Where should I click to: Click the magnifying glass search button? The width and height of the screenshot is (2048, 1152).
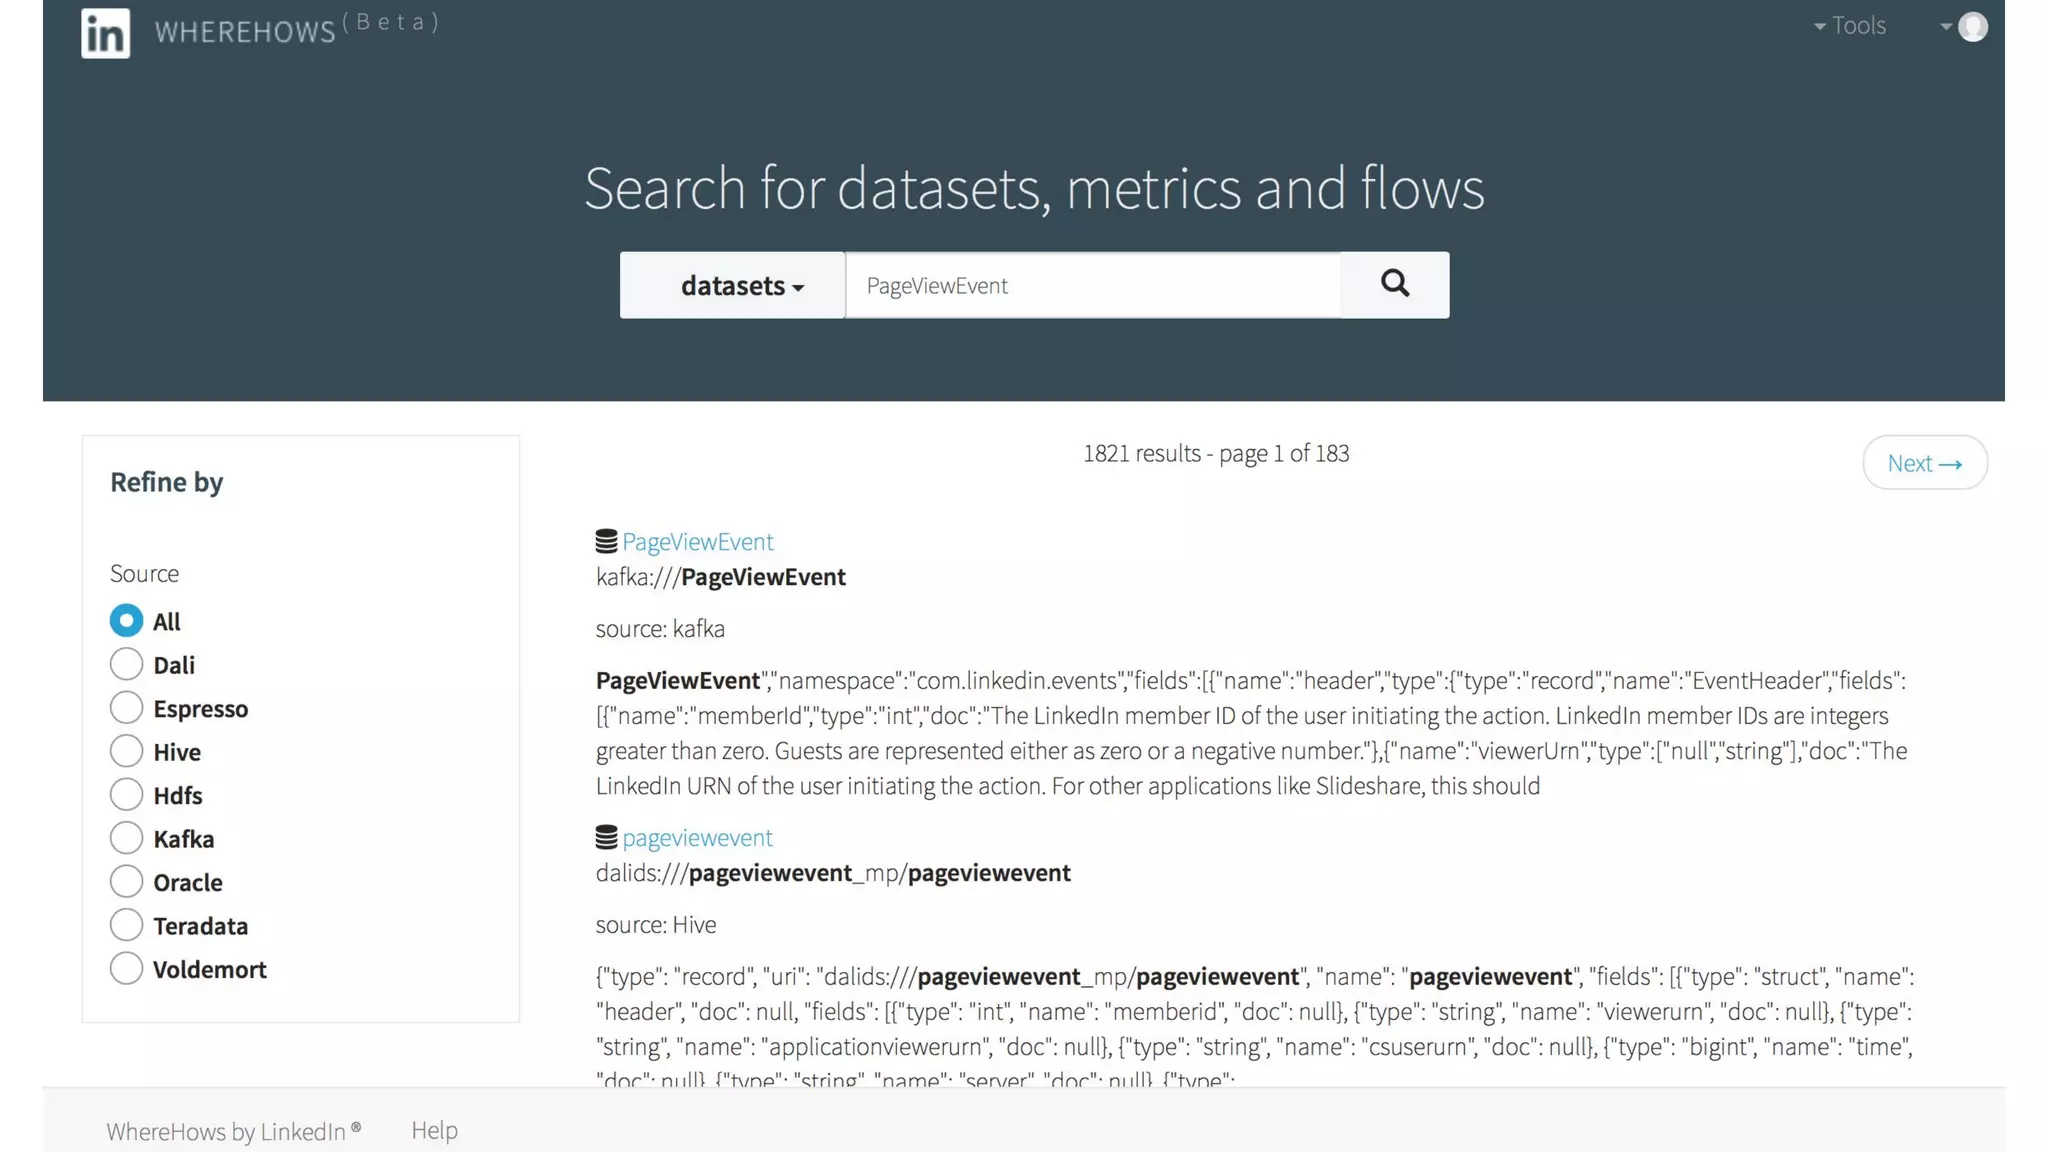[1395, 285]
